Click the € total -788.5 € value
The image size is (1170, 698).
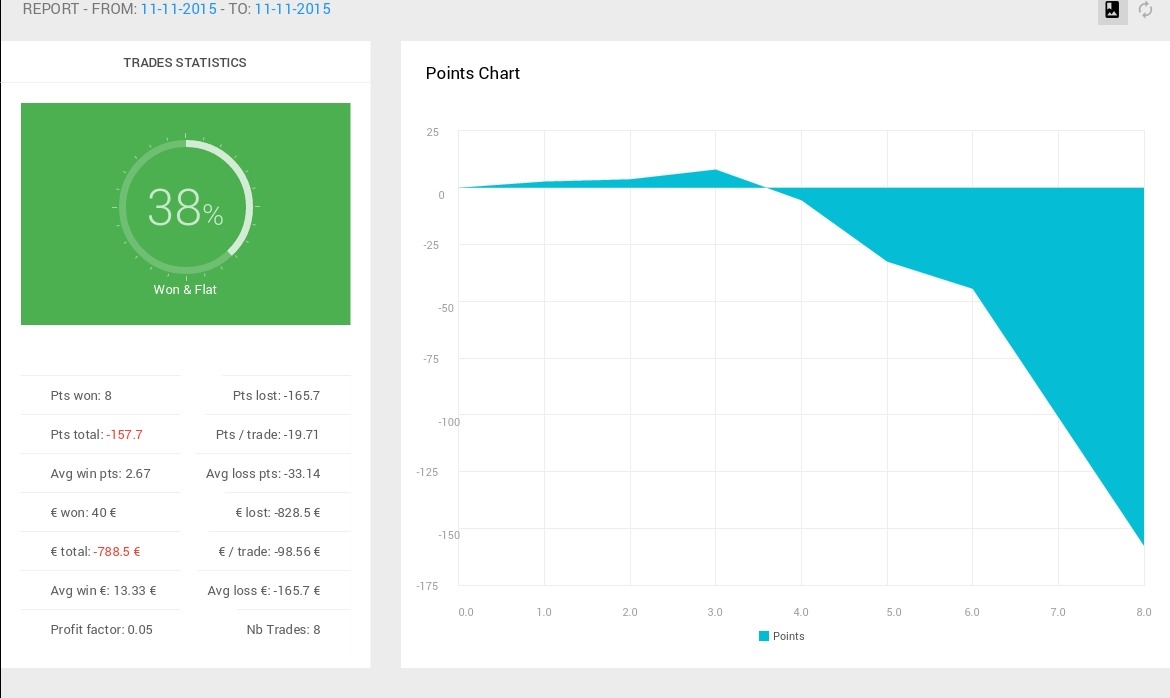116,552
